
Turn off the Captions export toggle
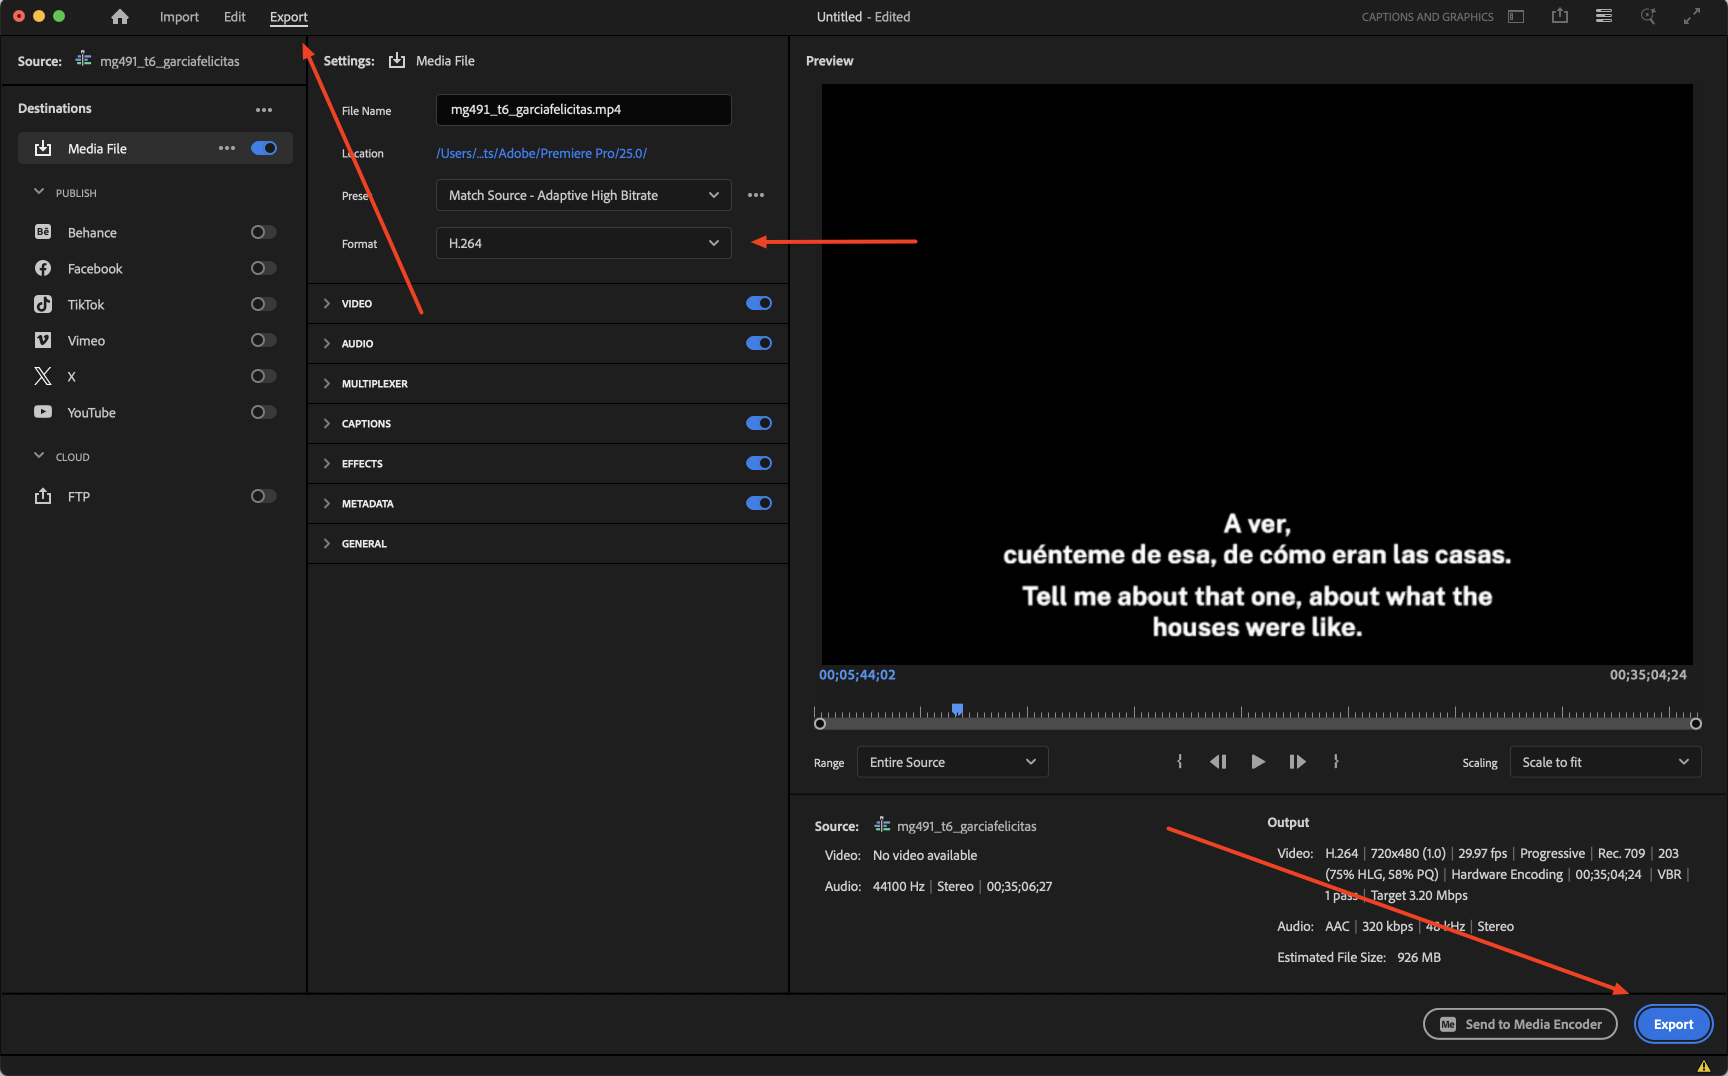(758, 423)
